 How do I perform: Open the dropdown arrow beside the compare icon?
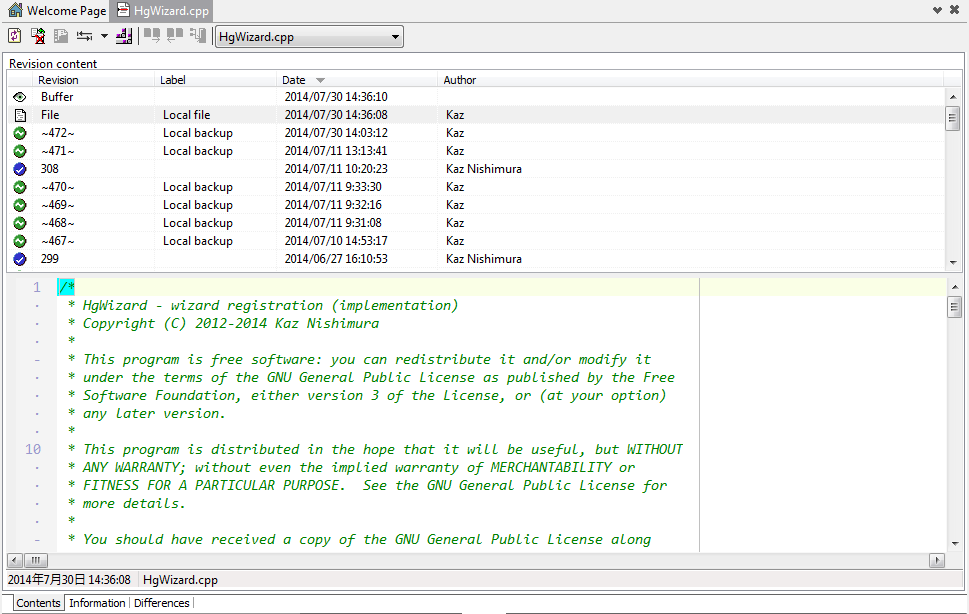pos(104,36)
